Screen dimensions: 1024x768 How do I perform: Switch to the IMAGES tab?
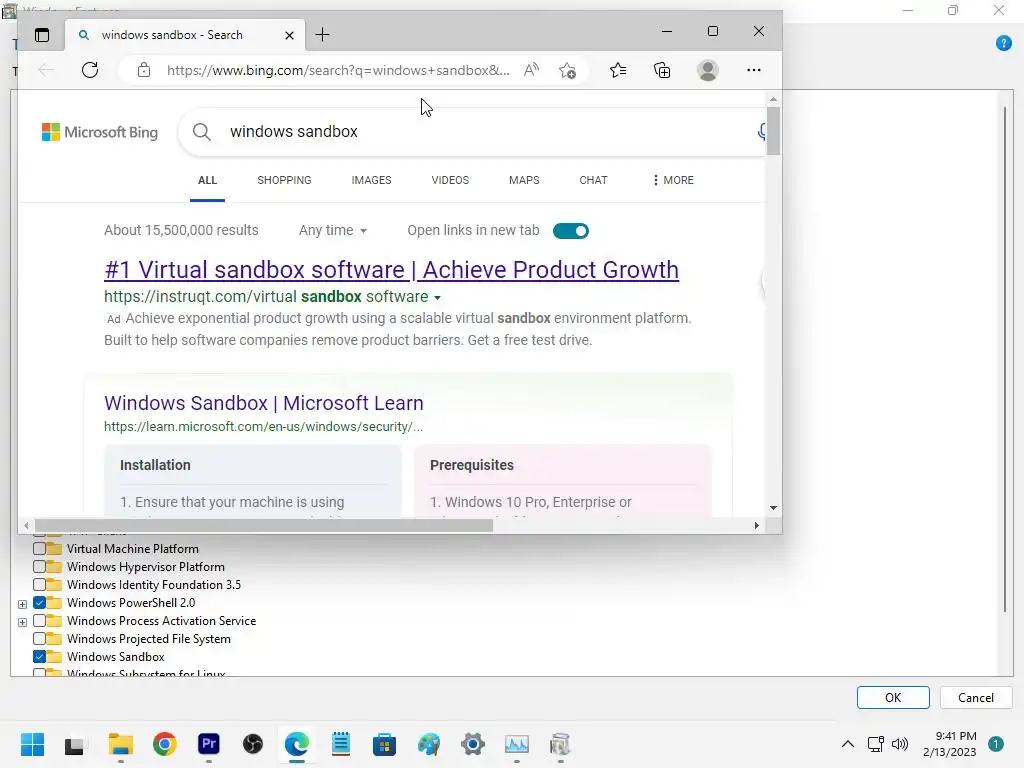[x=372, y=180]
